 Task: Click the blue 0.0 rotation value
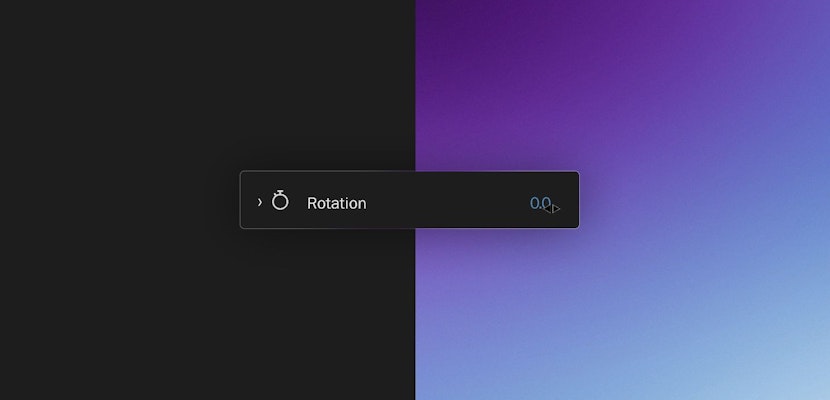click(540, 203)
